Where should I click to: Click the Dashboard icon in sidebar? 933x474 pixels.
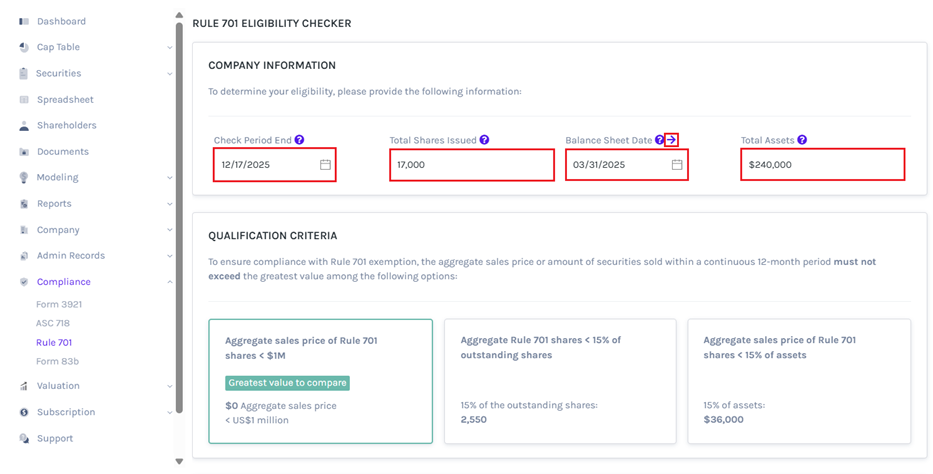tap(24, 21)
